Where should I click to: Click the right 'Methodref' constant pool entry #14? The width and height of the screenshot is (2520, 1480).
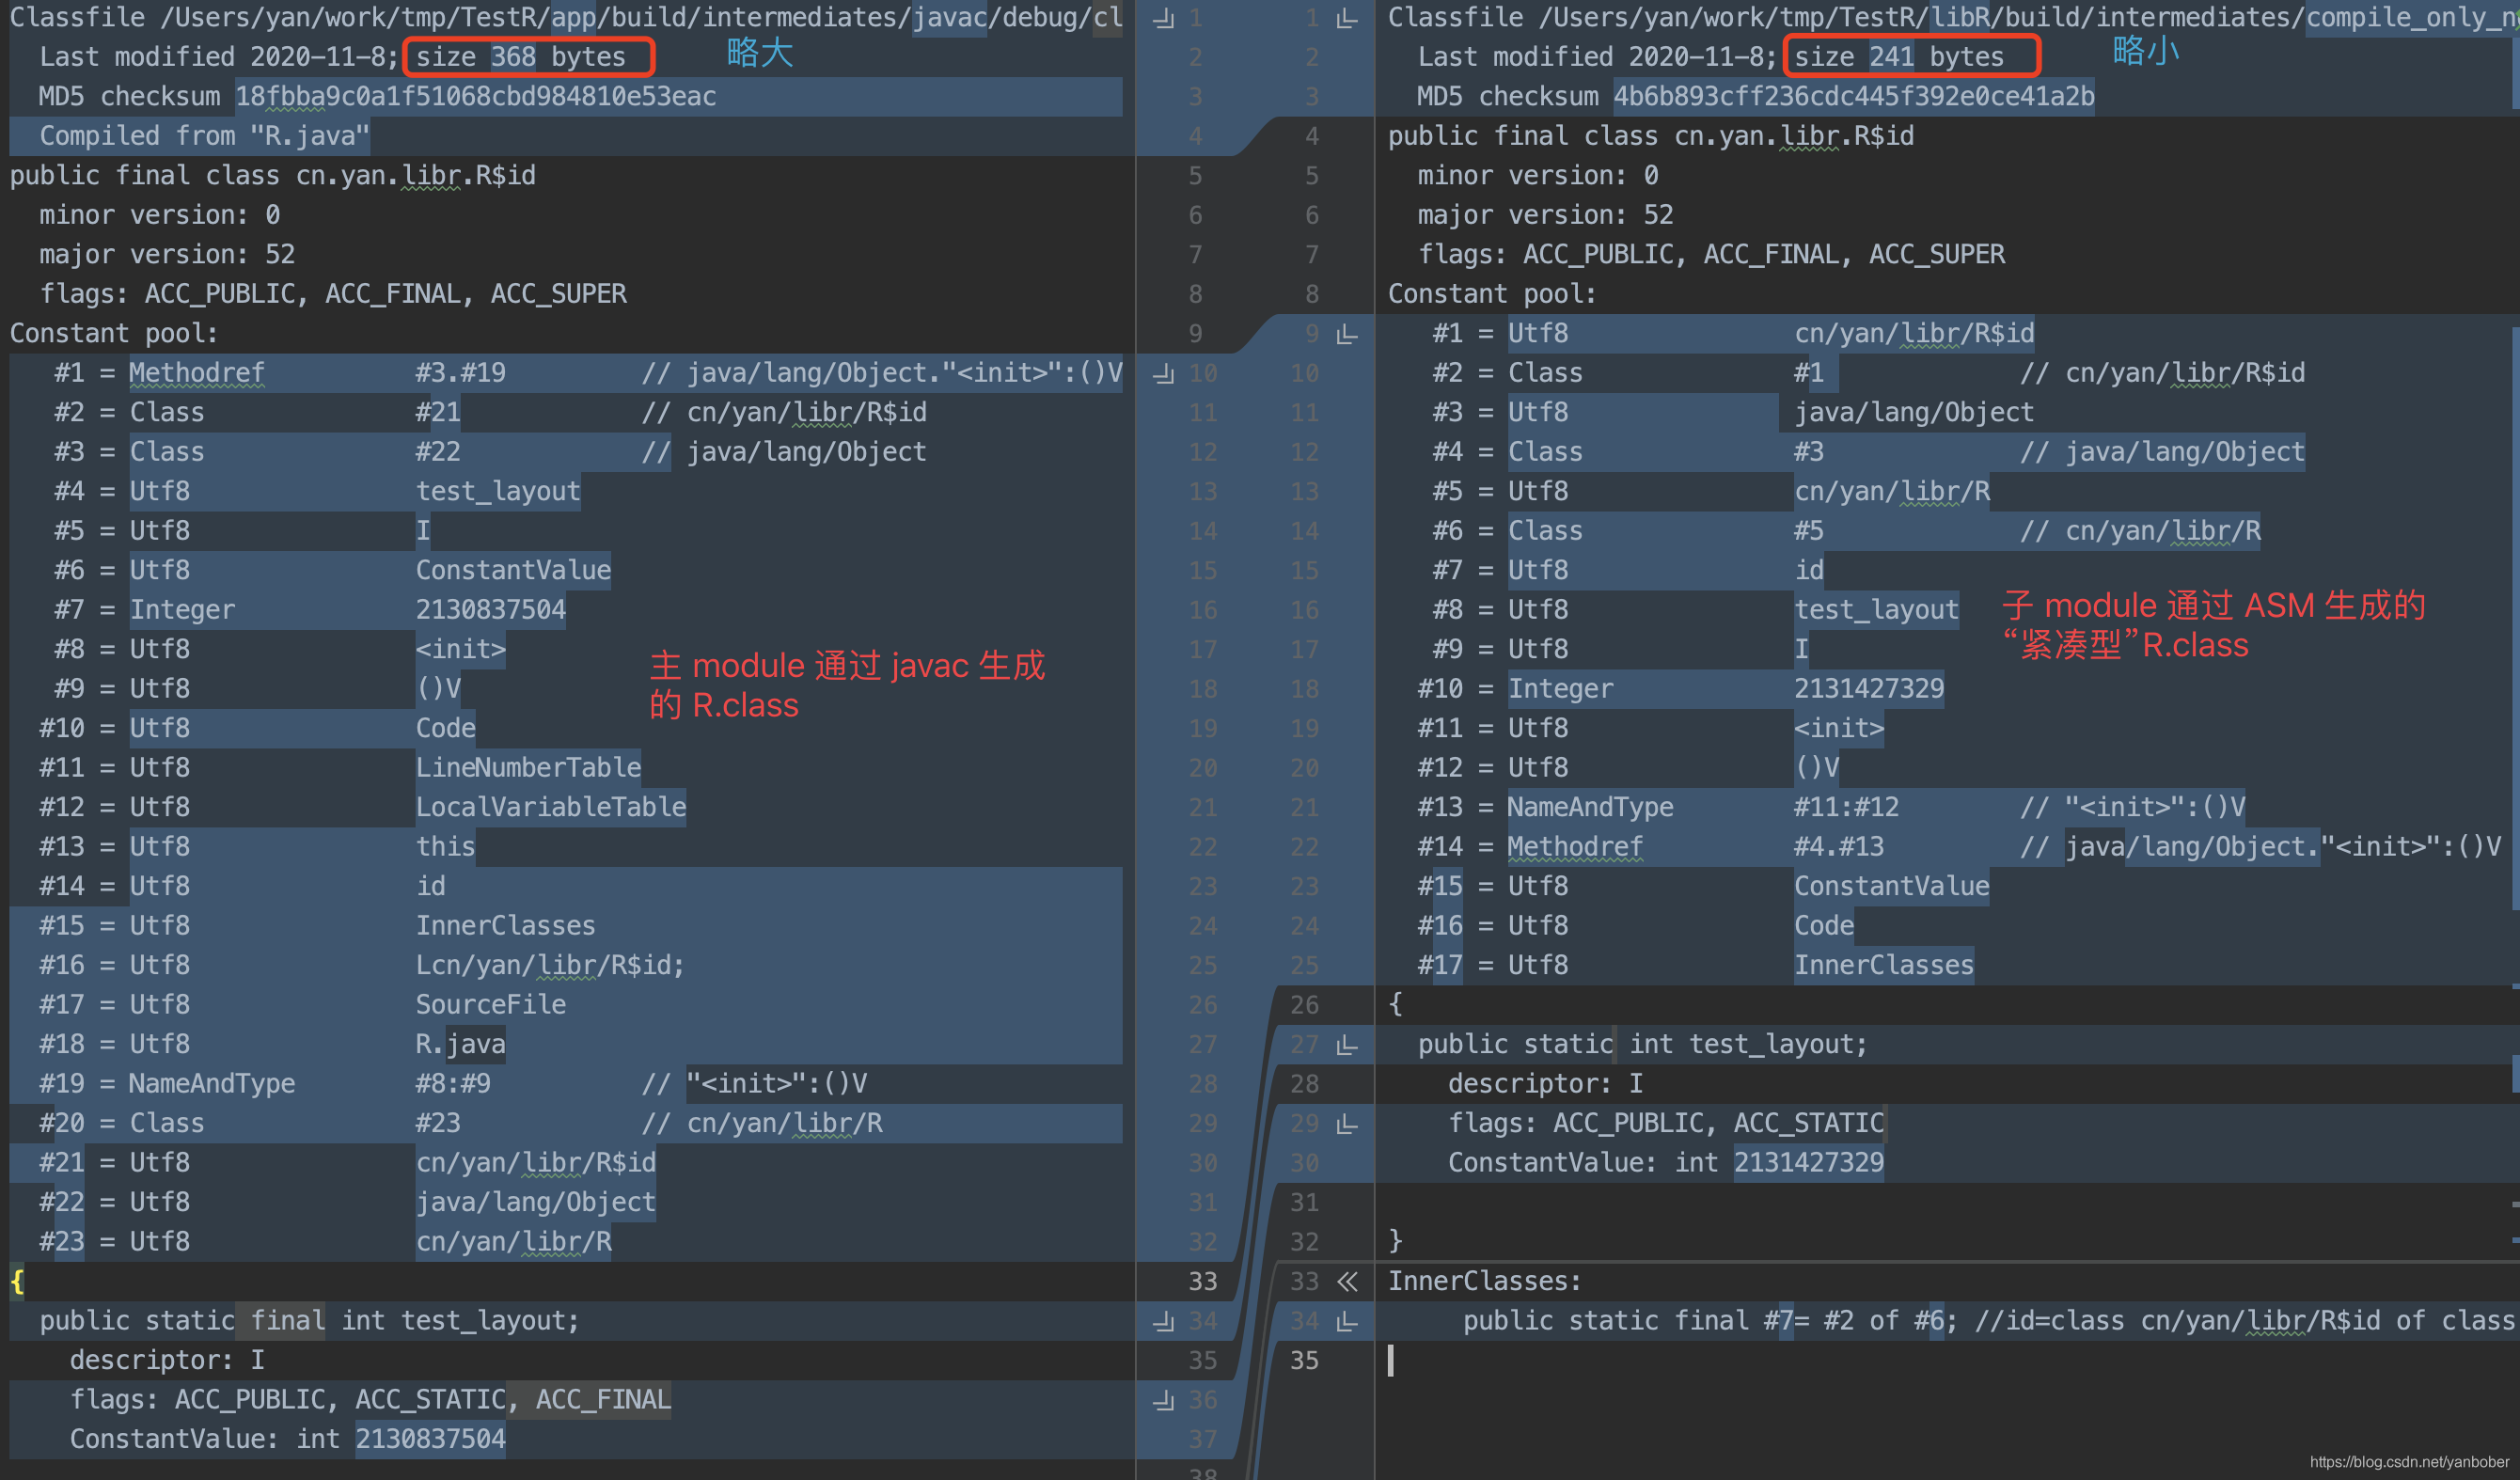pos(1574,847)
